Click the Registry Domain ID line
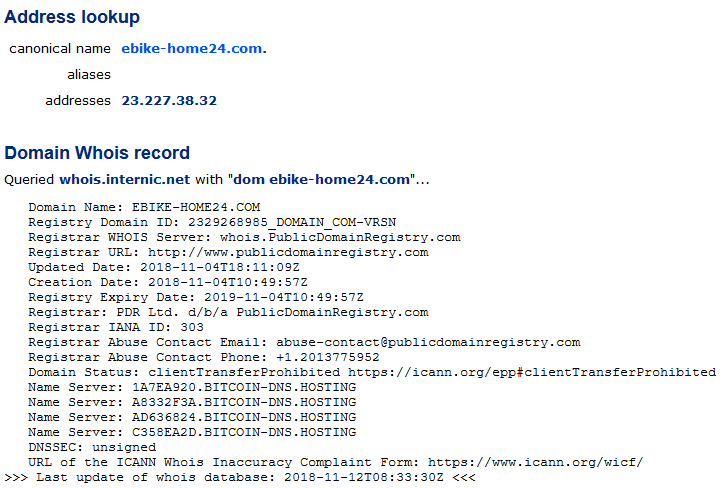Screen dimensions: 724x488 [x=212, y=223]
